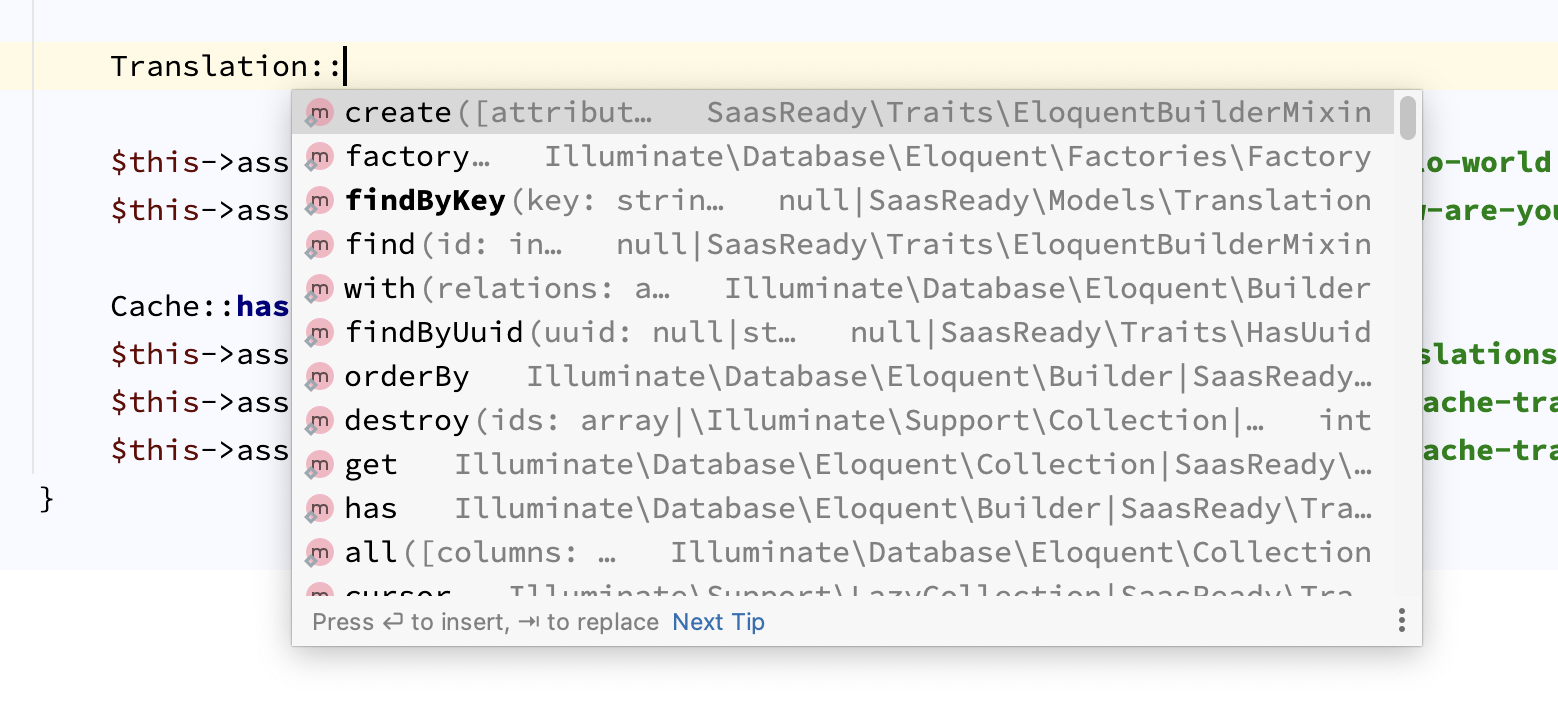Click the method icon beside factory

pos(319,157)
